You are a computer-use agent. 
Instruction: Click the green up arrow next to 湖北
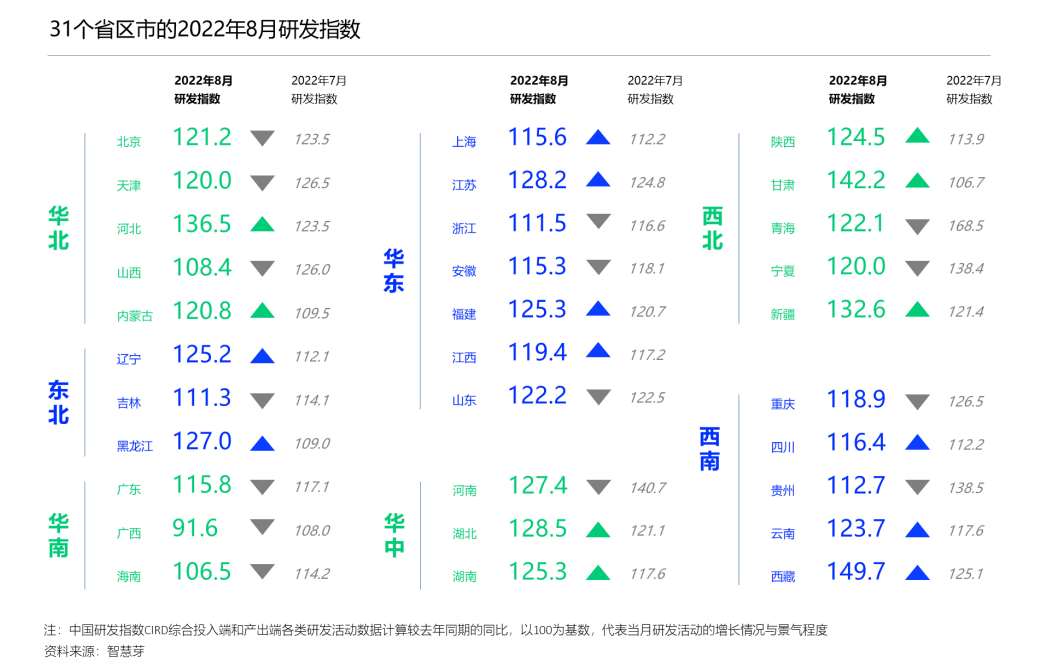point(598,529)
